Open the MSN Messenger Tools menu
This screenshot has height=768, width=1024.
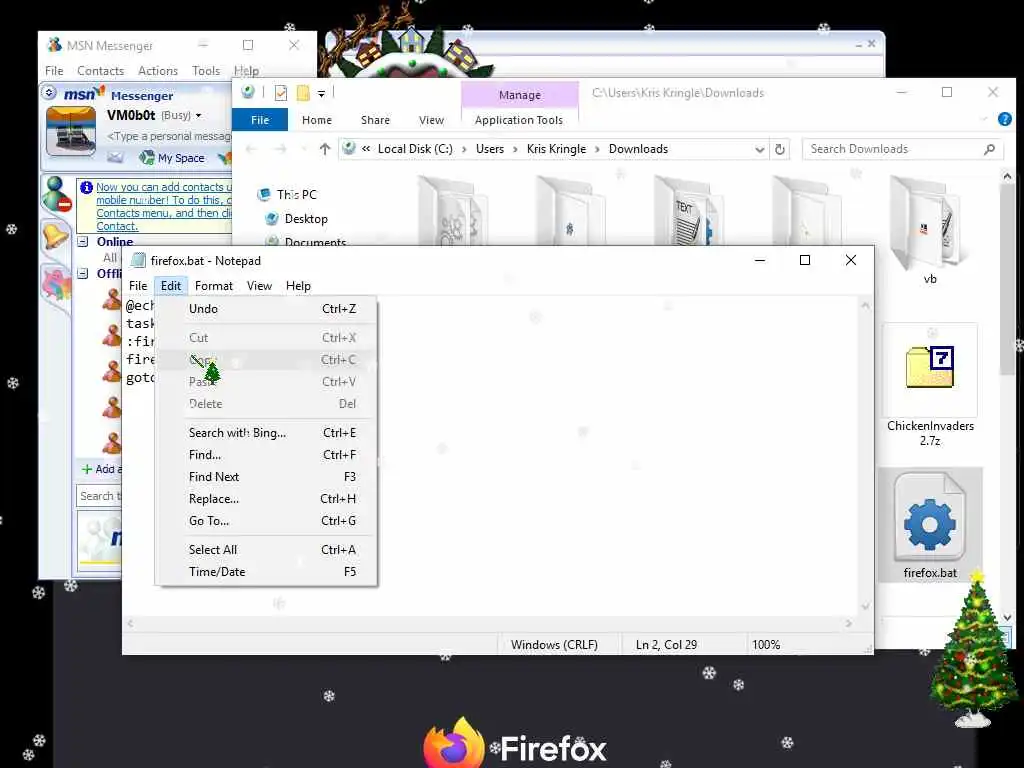point(206,71)
